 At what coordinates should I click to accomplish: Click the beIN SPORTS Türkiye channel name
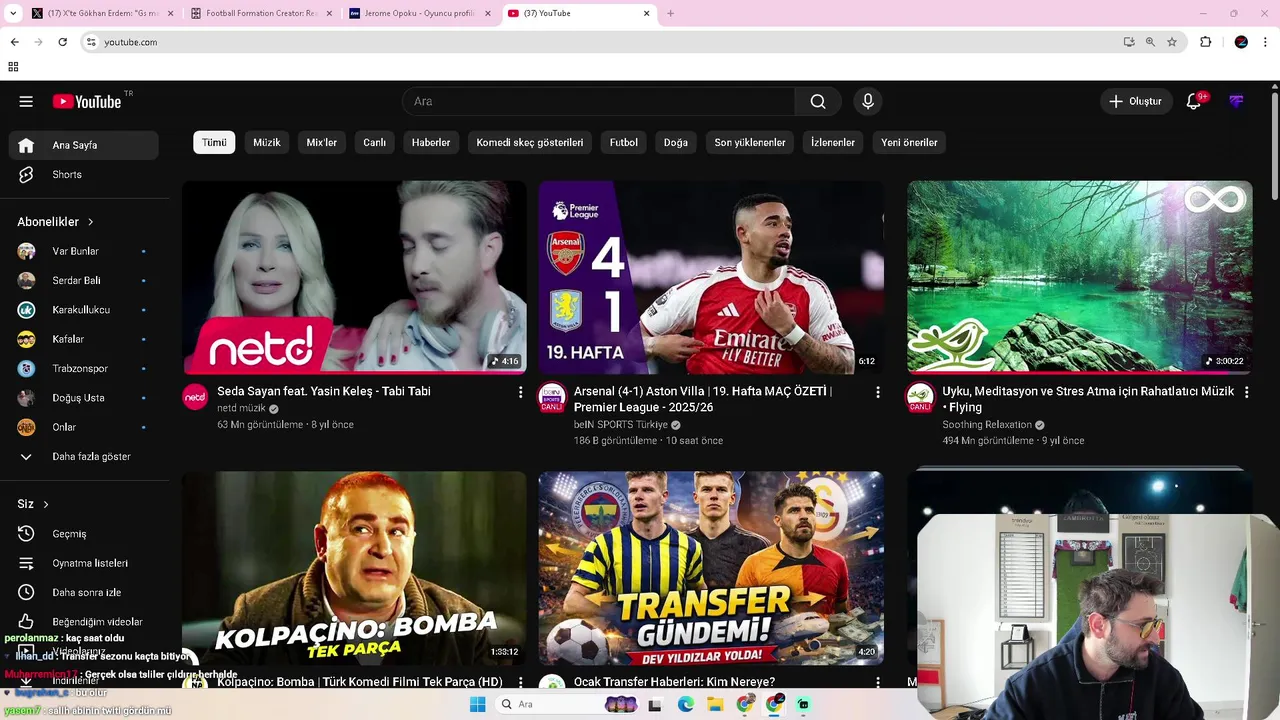620,425
